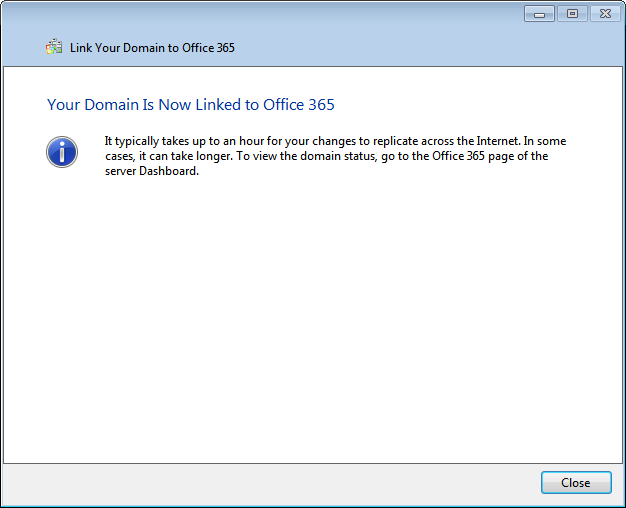The height and width of the screenshot is (508, 626).
Task: Click the gray footer bar left of Close
Action: coord(270,483)
